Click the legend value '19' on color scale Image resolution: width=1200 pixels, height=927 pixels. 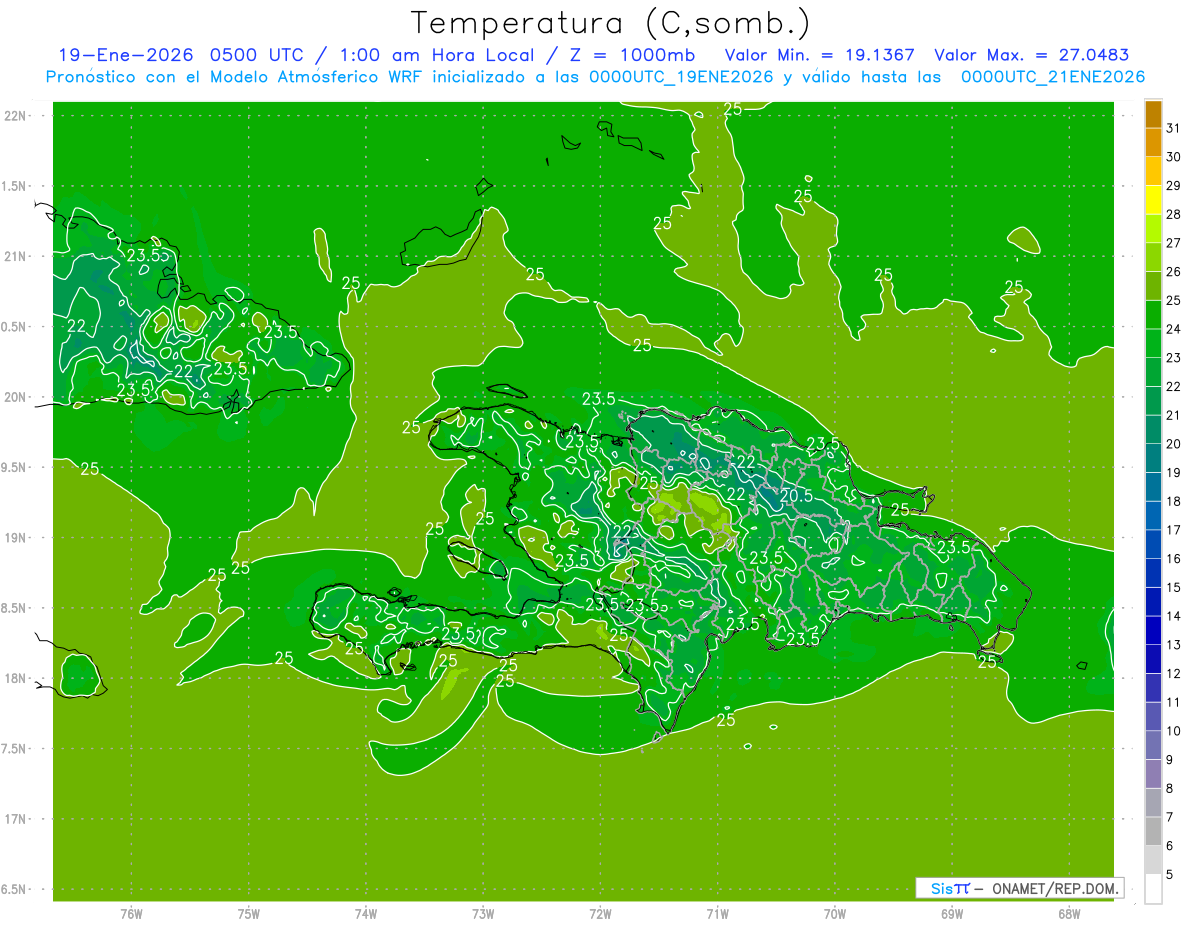(x=1174, y=473)
